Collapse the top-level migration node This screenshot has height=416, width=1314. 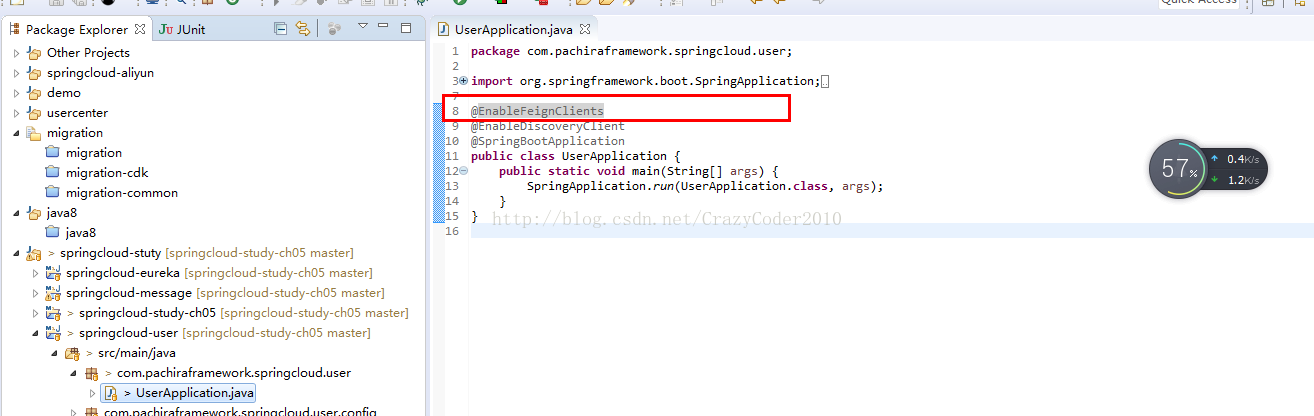point(17,132)
